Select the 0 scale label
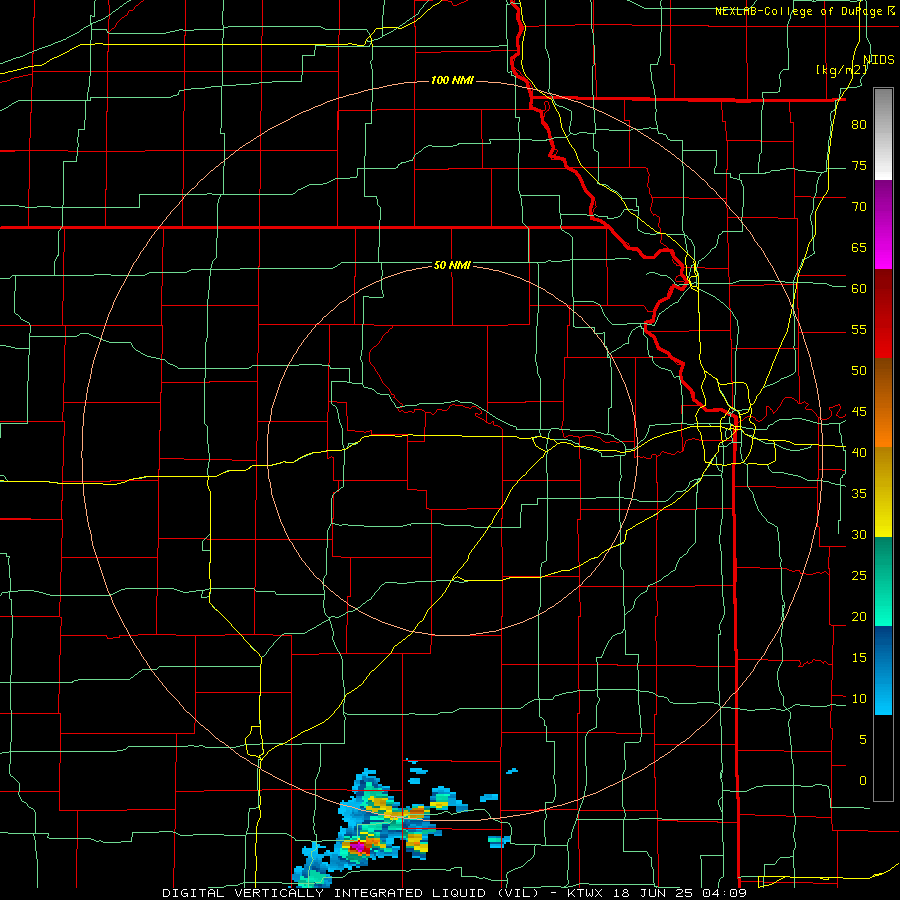 863,781
